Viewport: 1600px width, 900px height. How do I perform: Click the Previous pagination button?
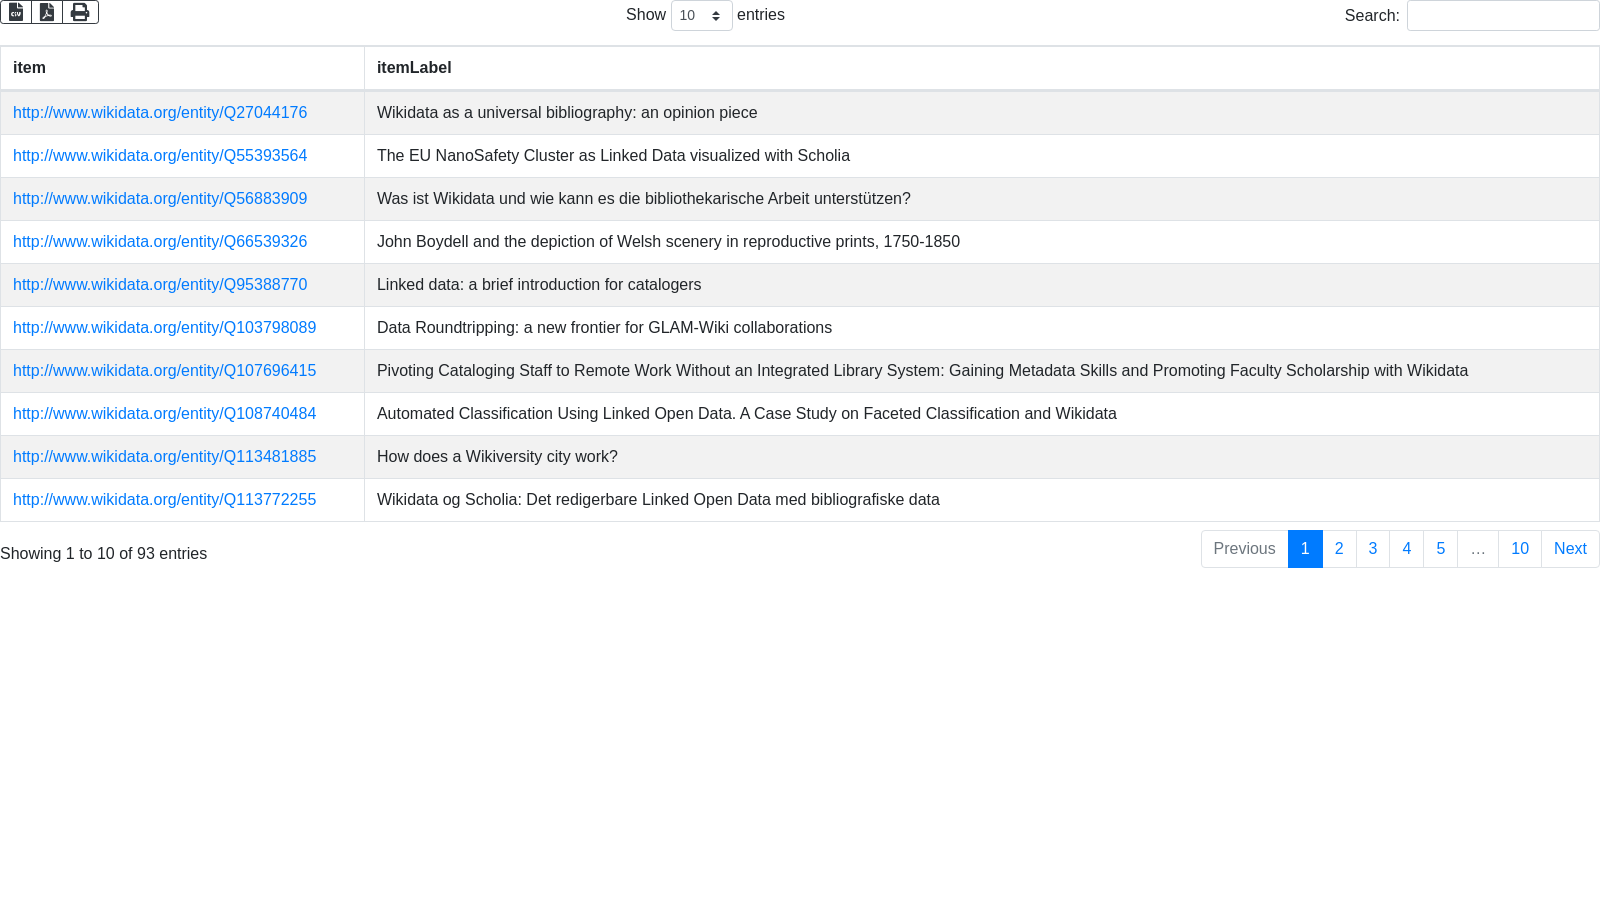1245,549
